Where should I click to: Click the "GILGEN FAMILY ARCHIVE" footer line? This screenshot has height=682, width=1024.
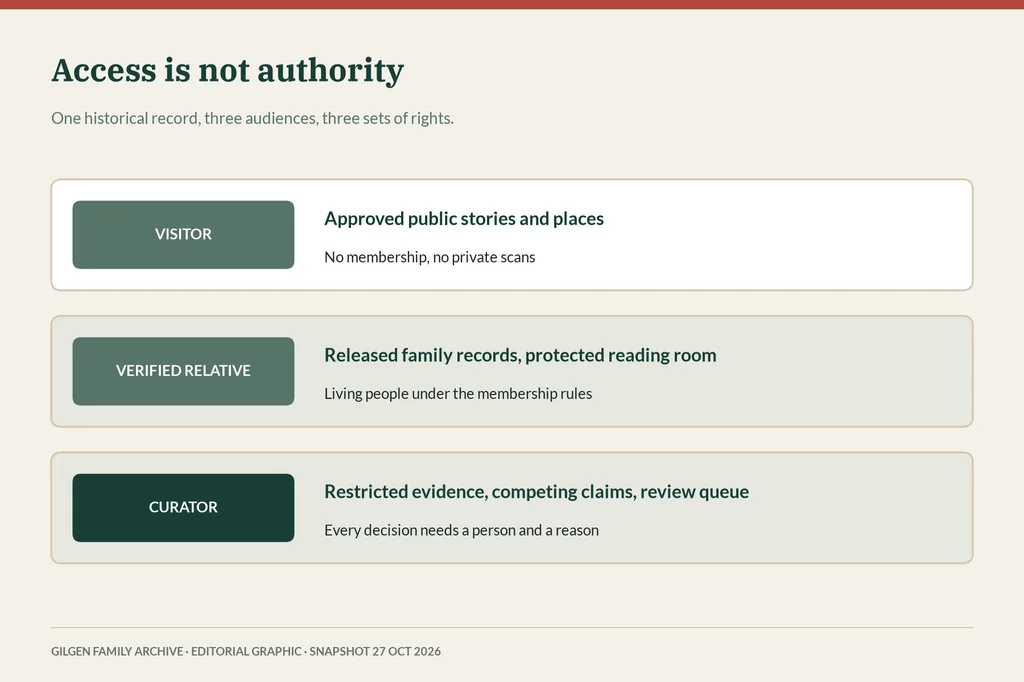coord(246,651)
